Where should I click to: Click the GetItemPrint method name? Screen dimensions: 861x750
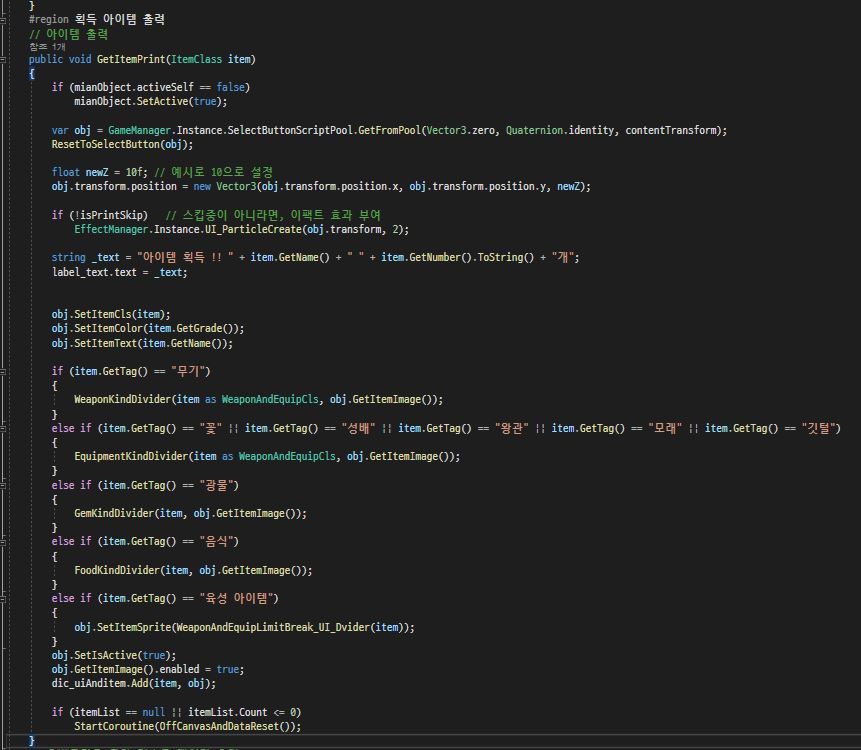[131, 59]
